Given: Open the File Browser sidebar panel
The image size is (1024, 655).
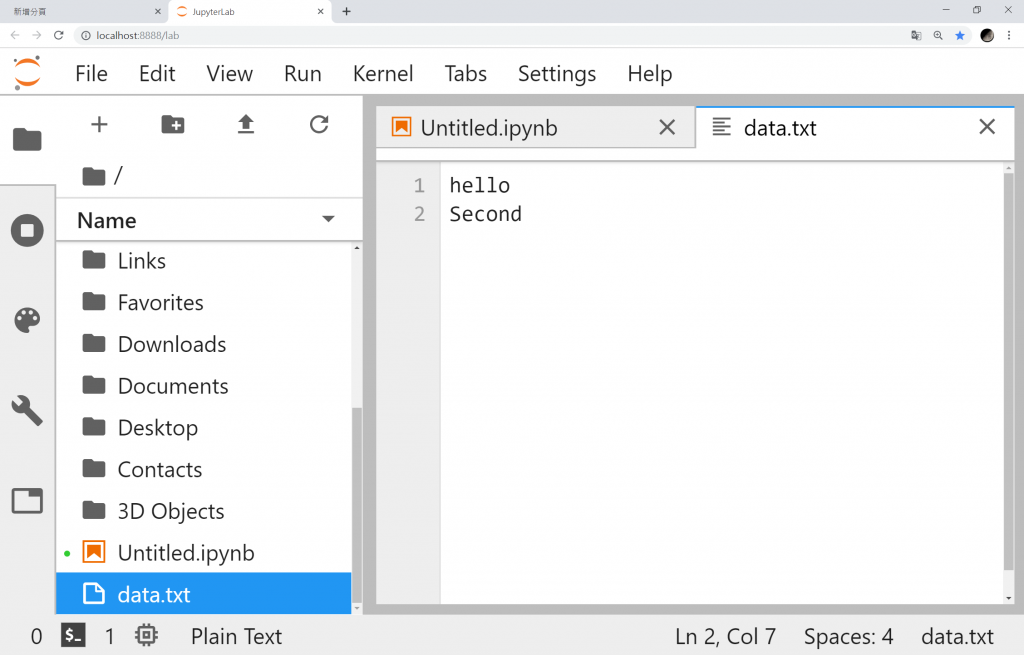Looking at the screenshot, I should (x=27, y=140).
